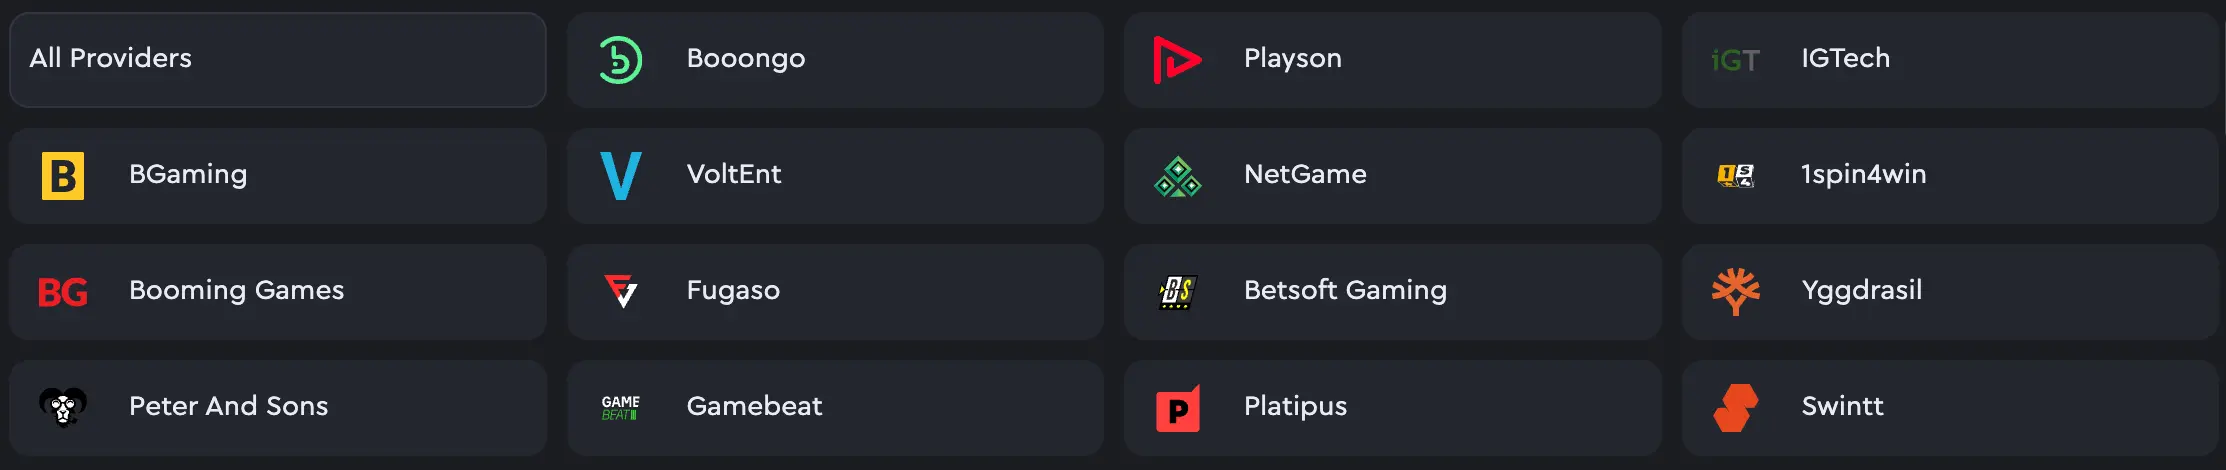Pick the Gamebeat provider tile
Image resolution: width=2226 pixels, height=470 pixels.
click(x=835, y=408)
